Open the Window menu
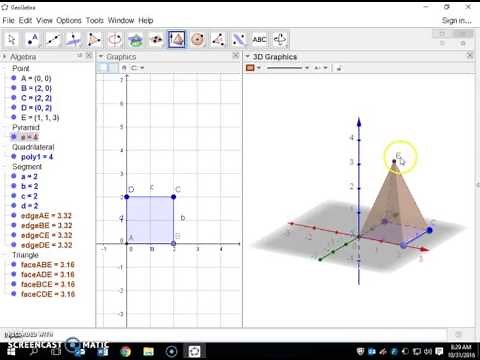The height and width of the screenshot is (360, 480). (121, 20)
